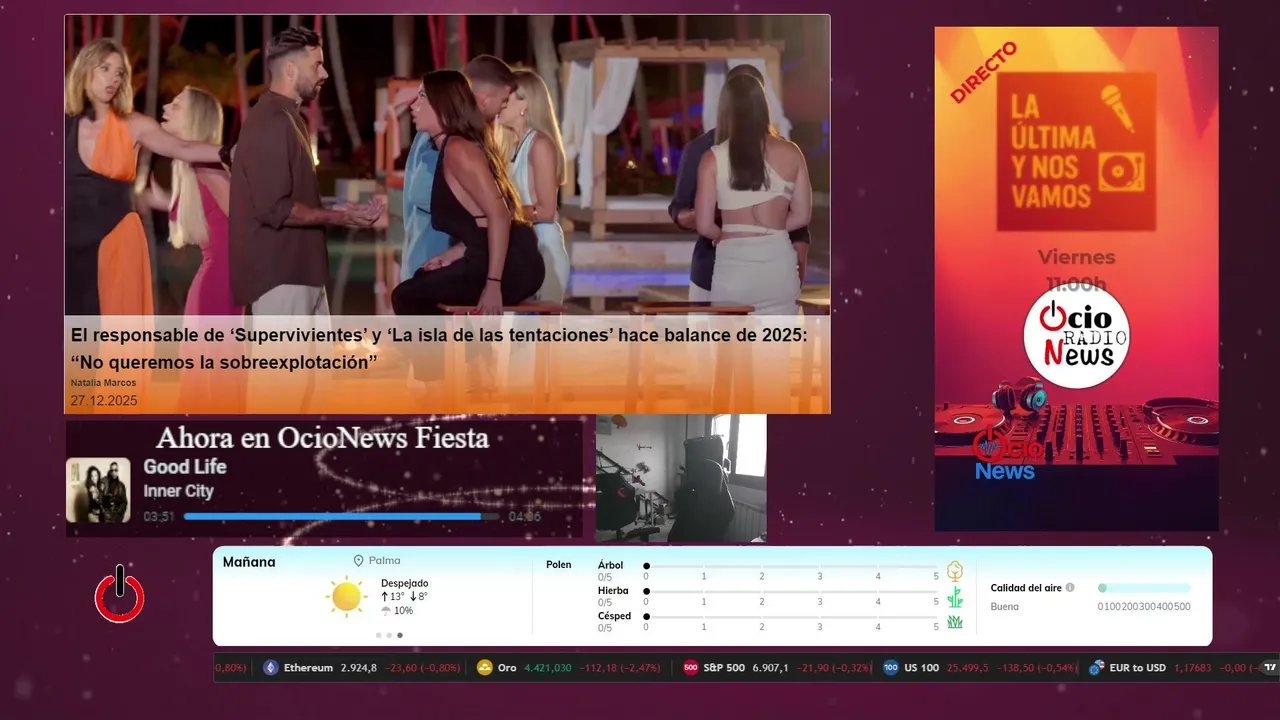Click the microphone icon on the poster
This screenshot has width=1280, height=720.
[1117, 108]
